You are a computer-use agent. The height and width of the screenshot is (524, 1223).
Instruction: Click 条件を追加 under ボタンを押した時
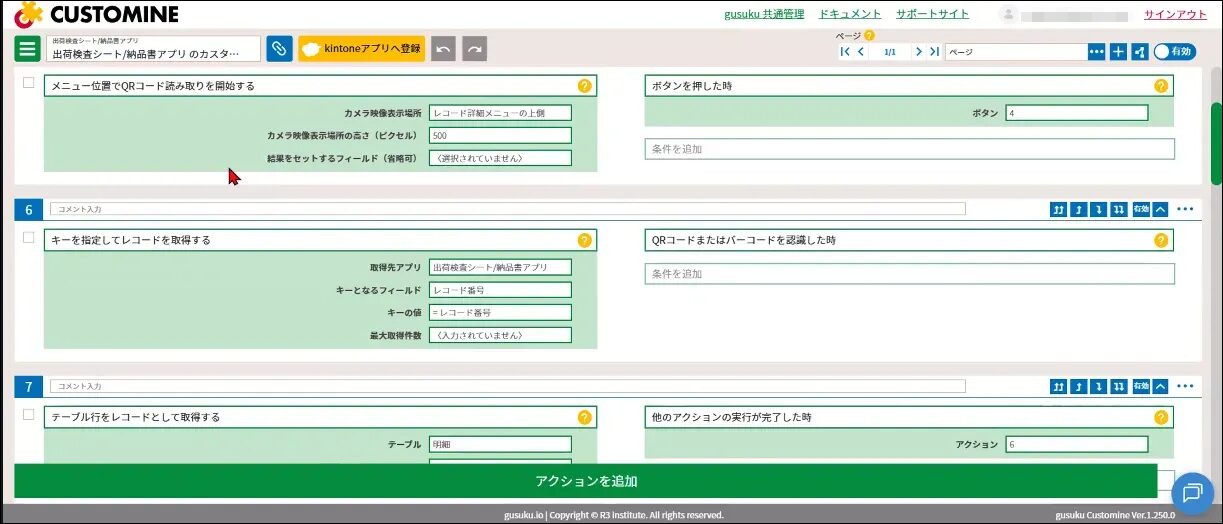point(909,149)
